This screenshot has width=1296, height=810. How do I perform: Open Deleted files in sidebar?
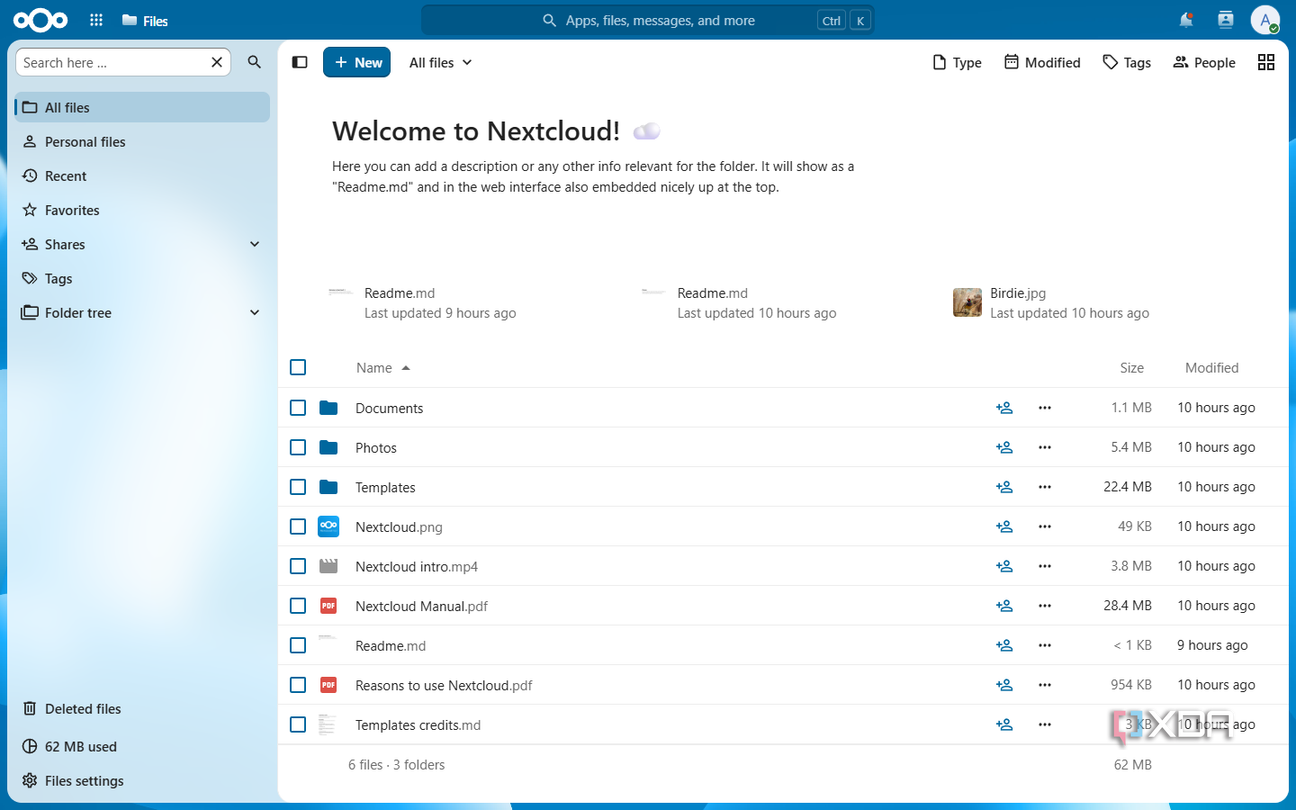point(142,709)
